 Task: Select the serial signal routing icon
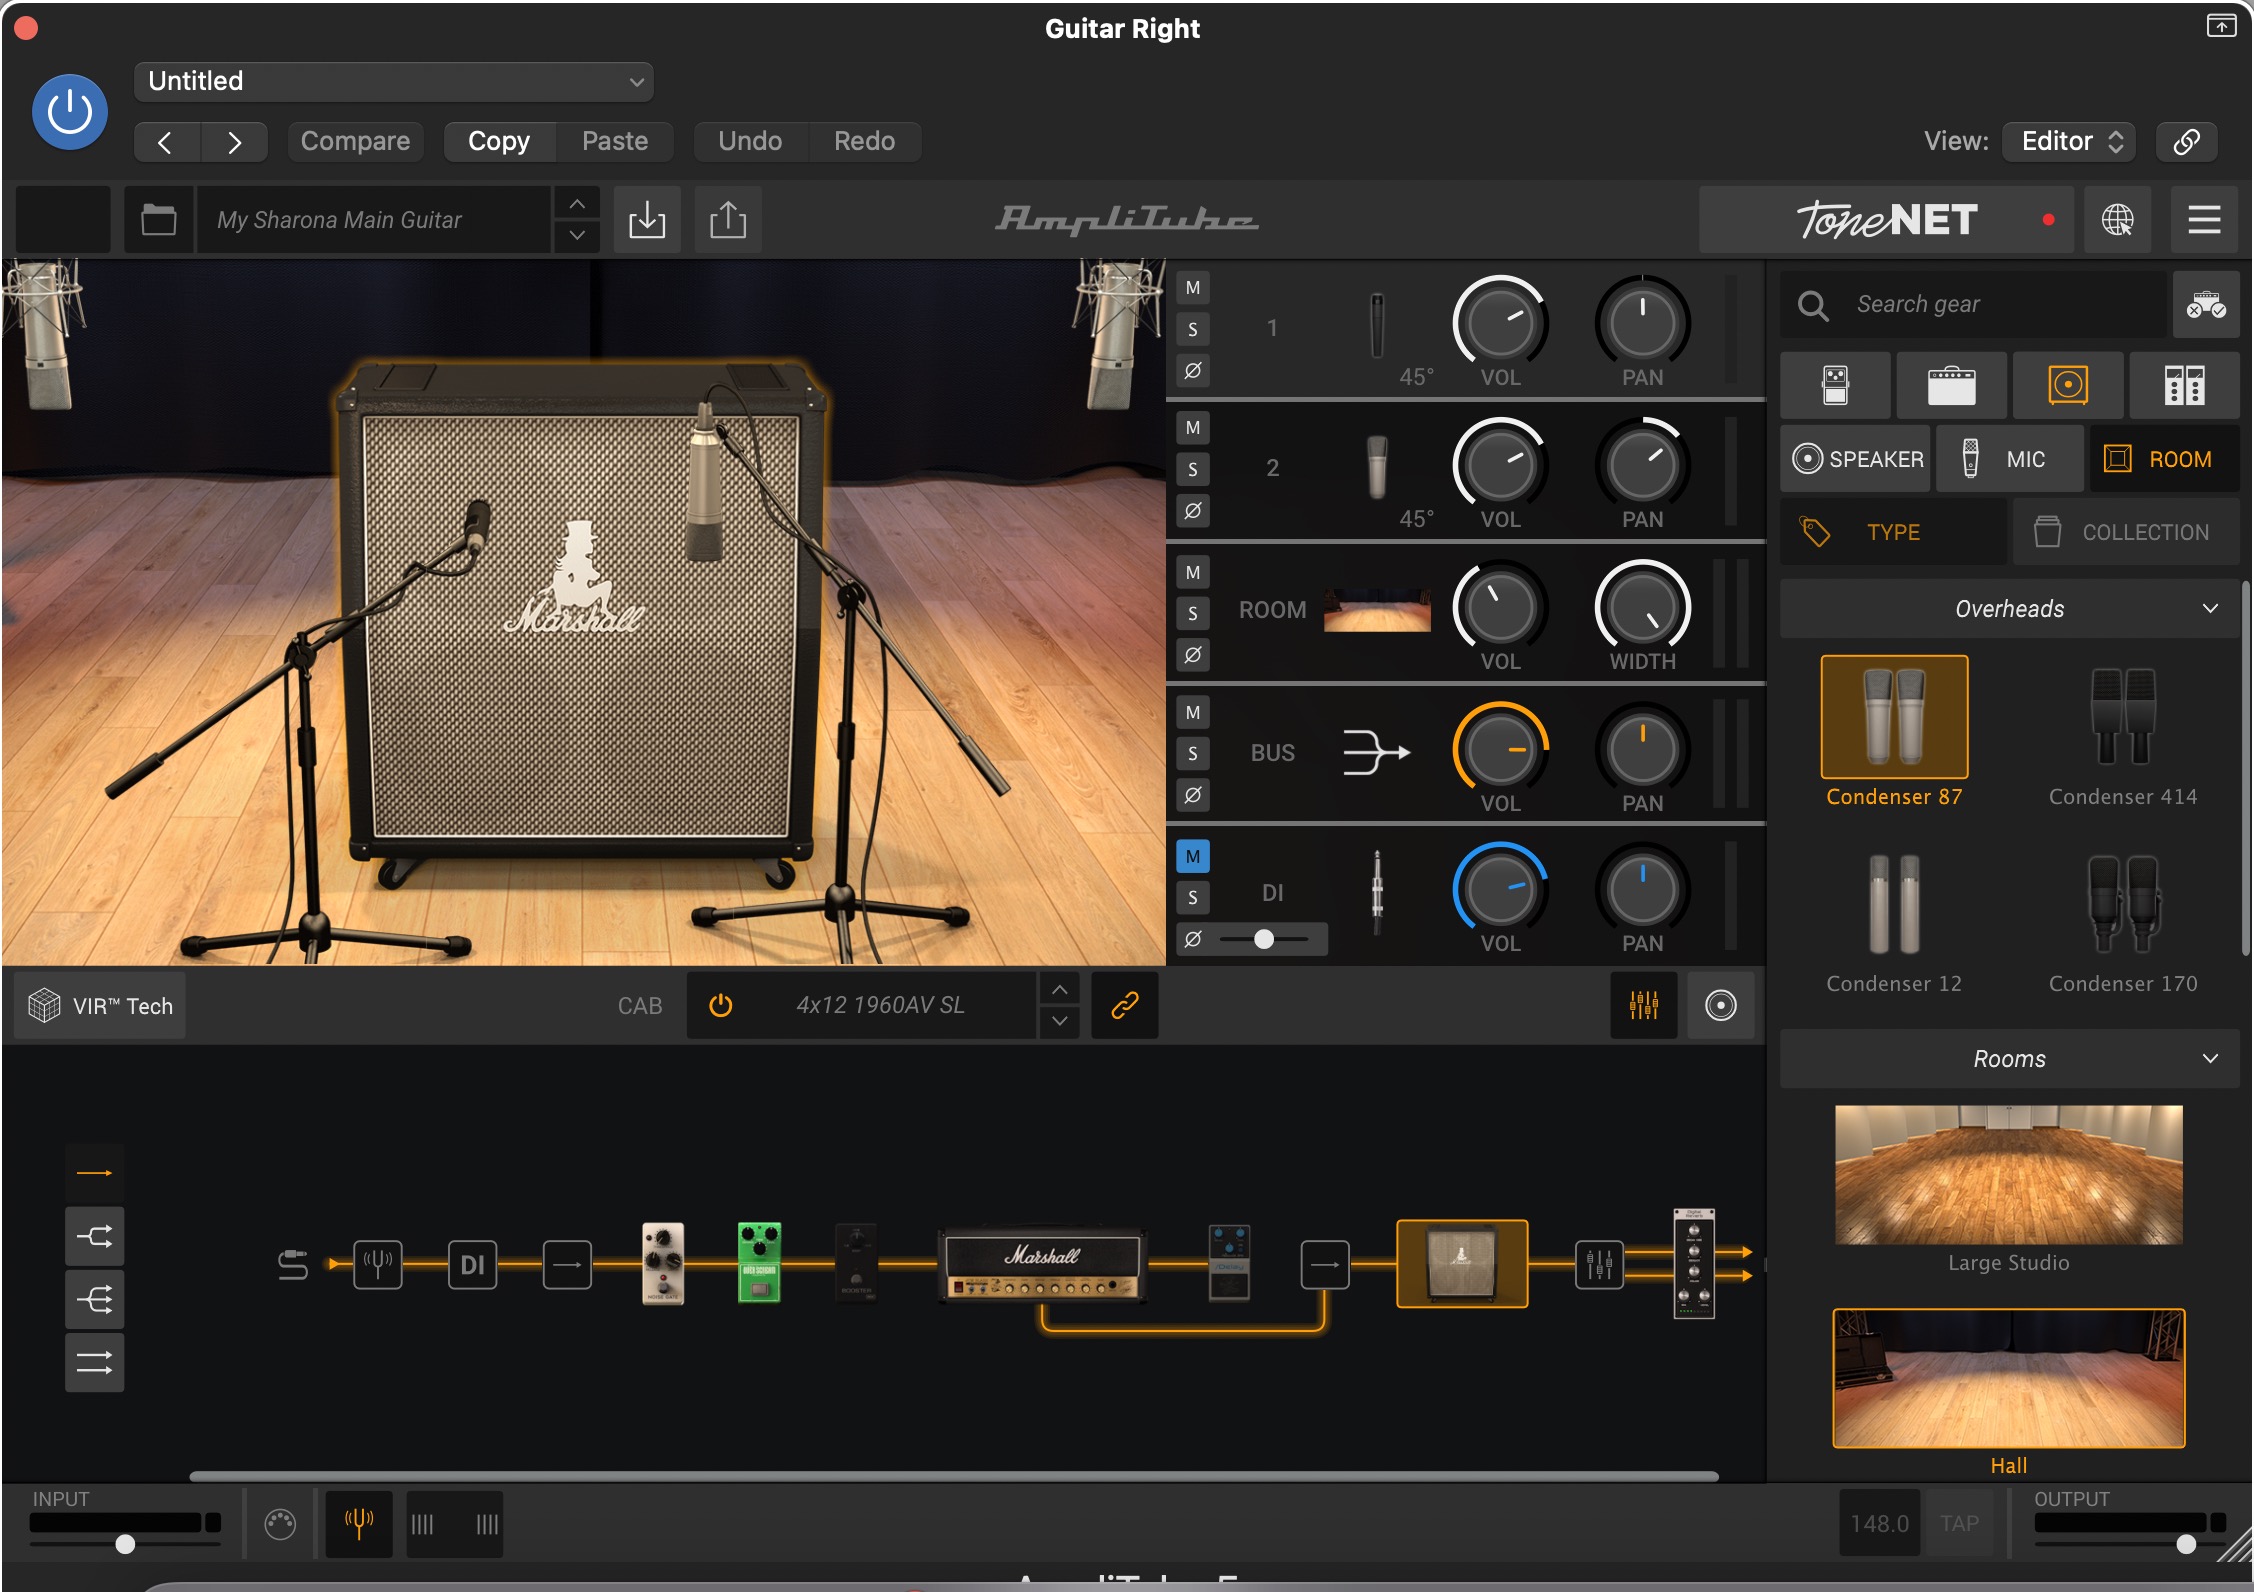coord(95,1173)
